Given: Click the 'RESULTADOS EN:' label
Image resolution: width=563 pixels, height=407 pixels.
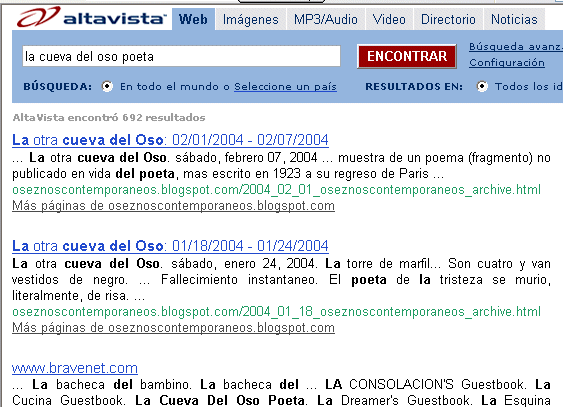Looking at the screenshot, I should pos(414,87).
